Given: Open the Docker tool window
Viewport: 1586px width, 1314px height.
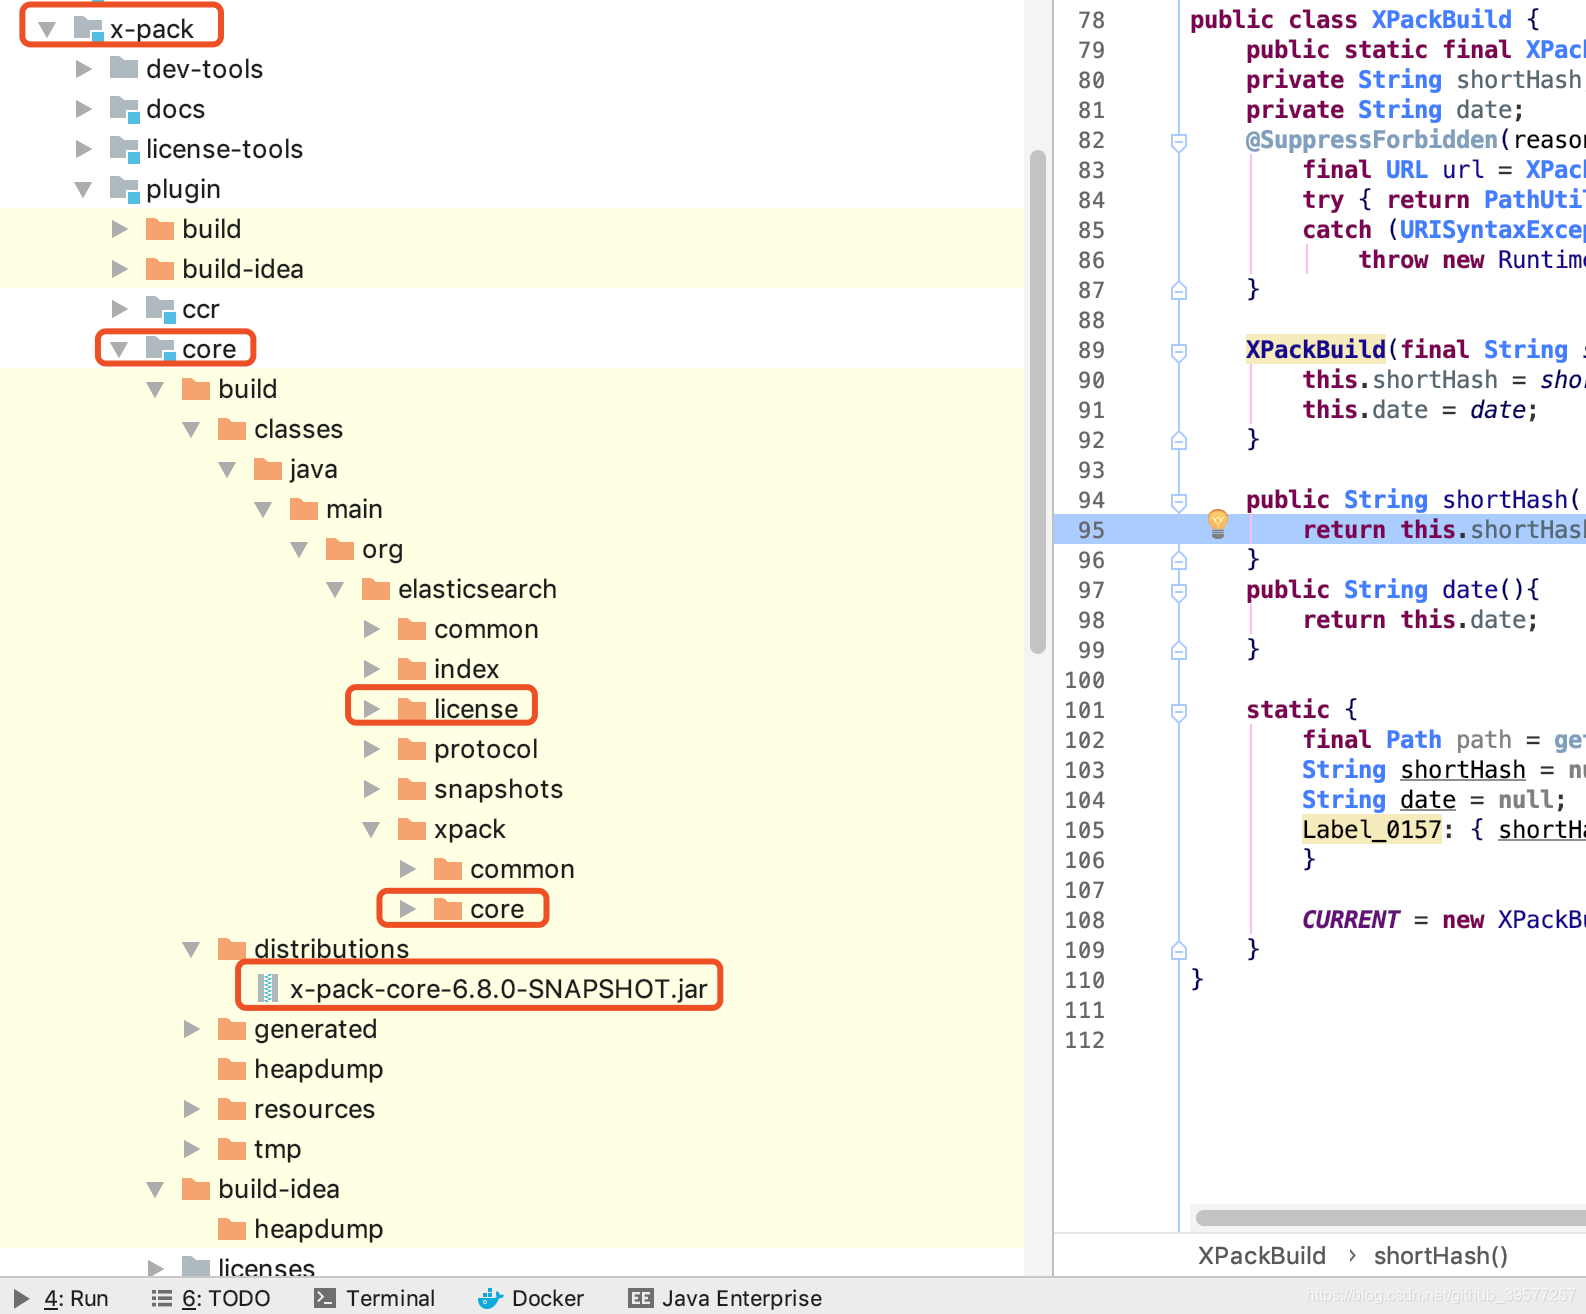Looking at the screenshot, I should point(532,1298).
